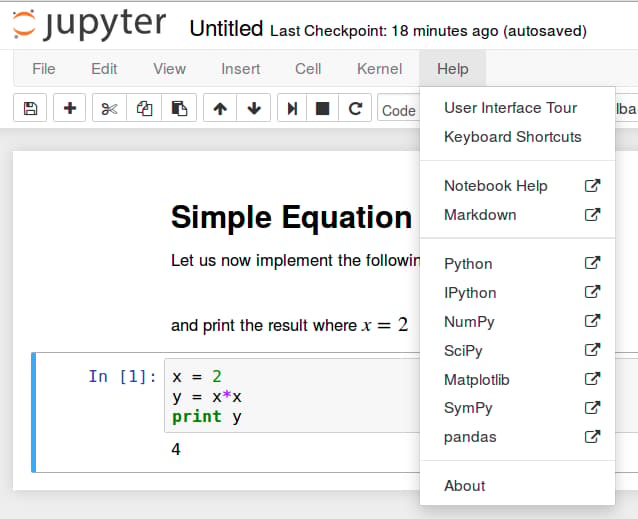Open Notebook Help link
The image size is (638, 519).
(x=517, y=185)
